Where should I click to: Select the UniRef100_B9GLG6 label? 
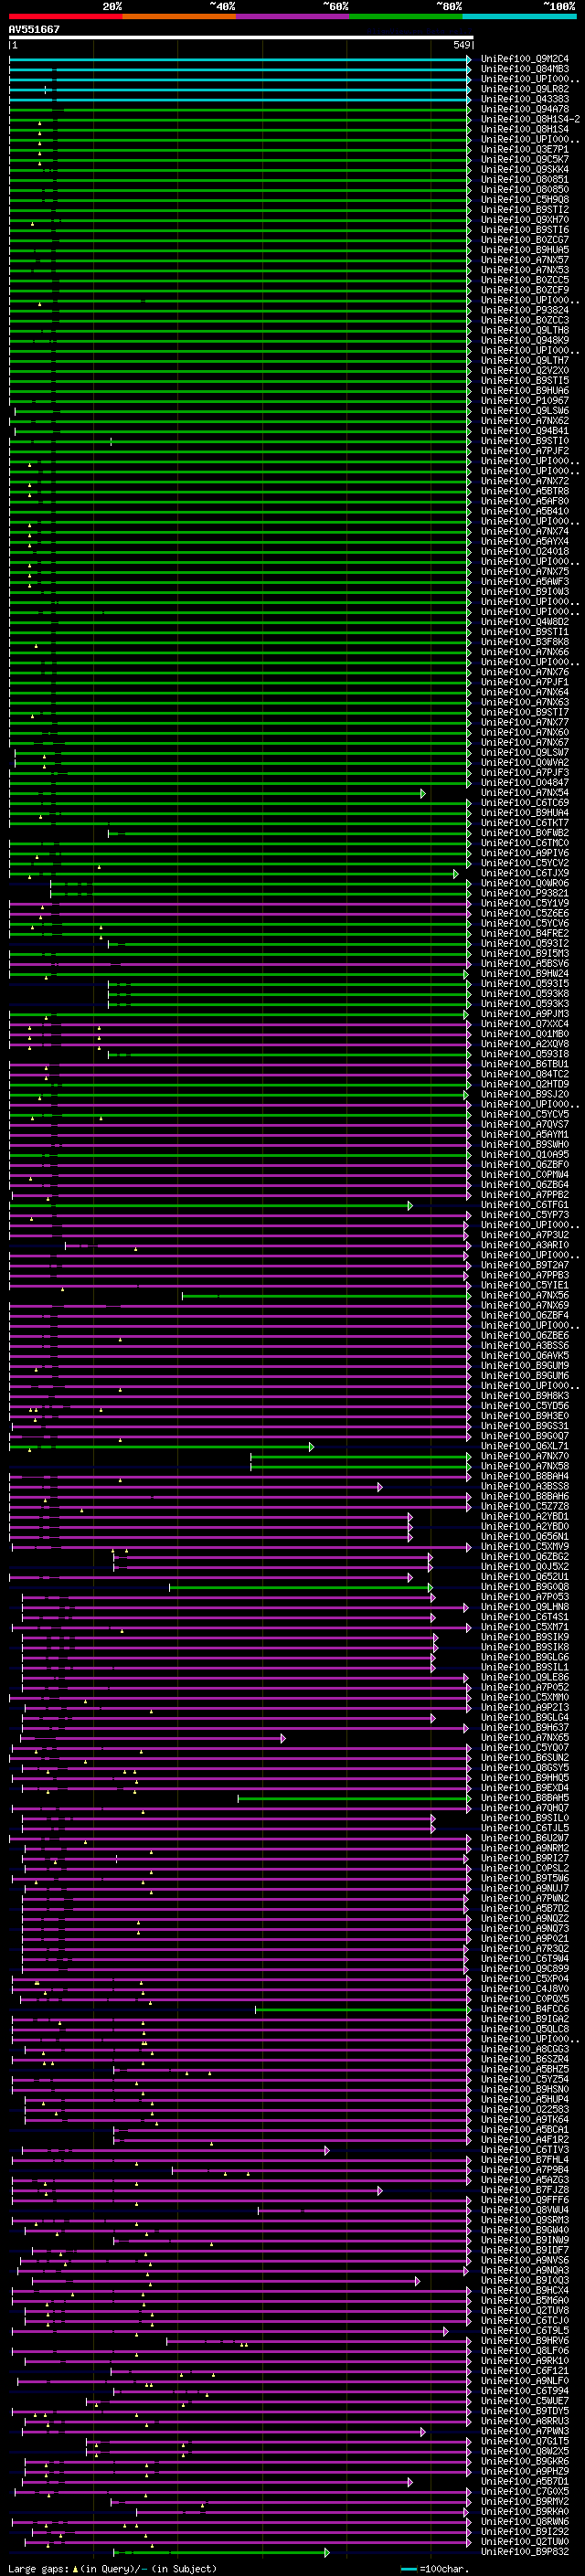[x=525, y=1657]
